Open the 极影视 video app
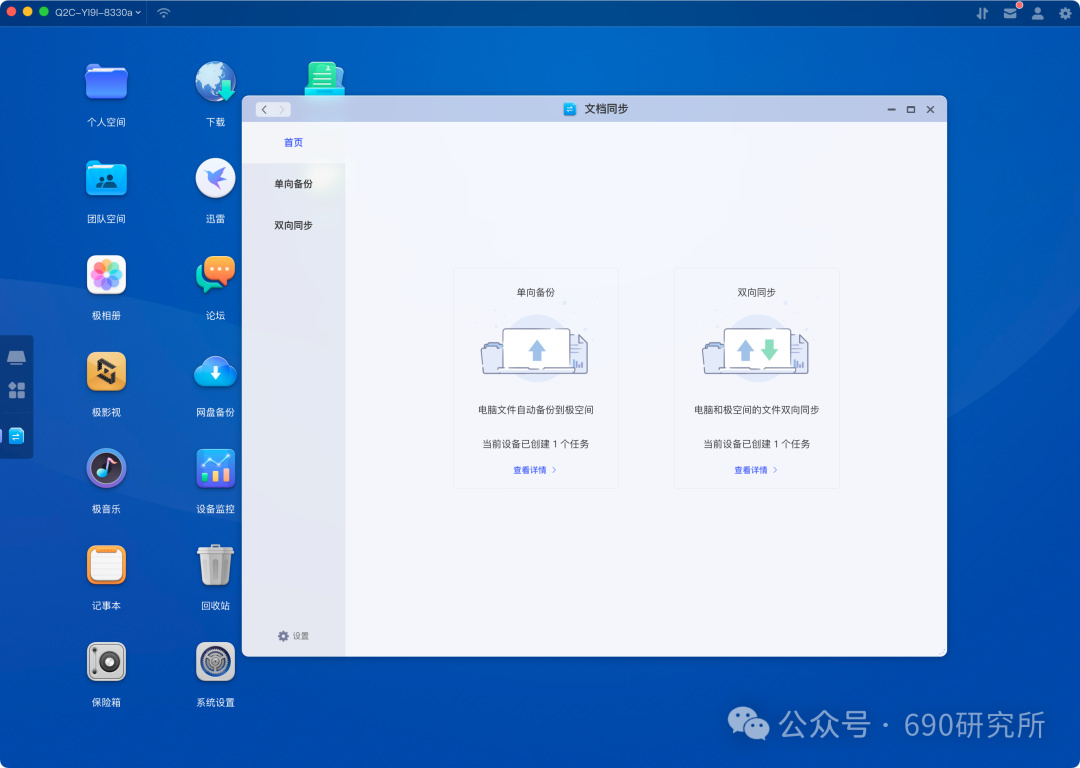 [x=106, y=371]
